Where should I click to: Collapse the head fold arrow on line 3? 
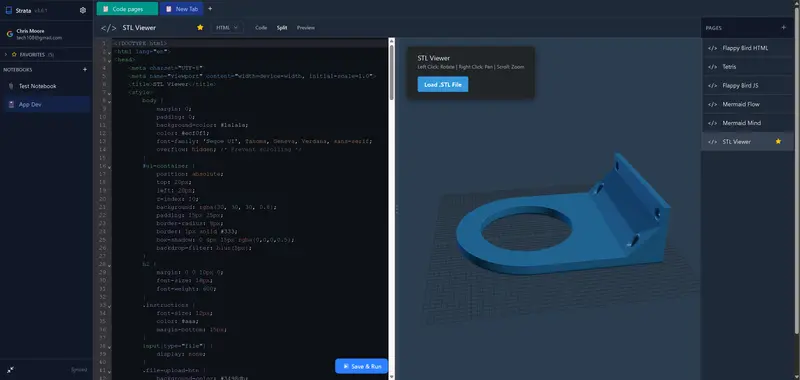click(x=110, y=60)
